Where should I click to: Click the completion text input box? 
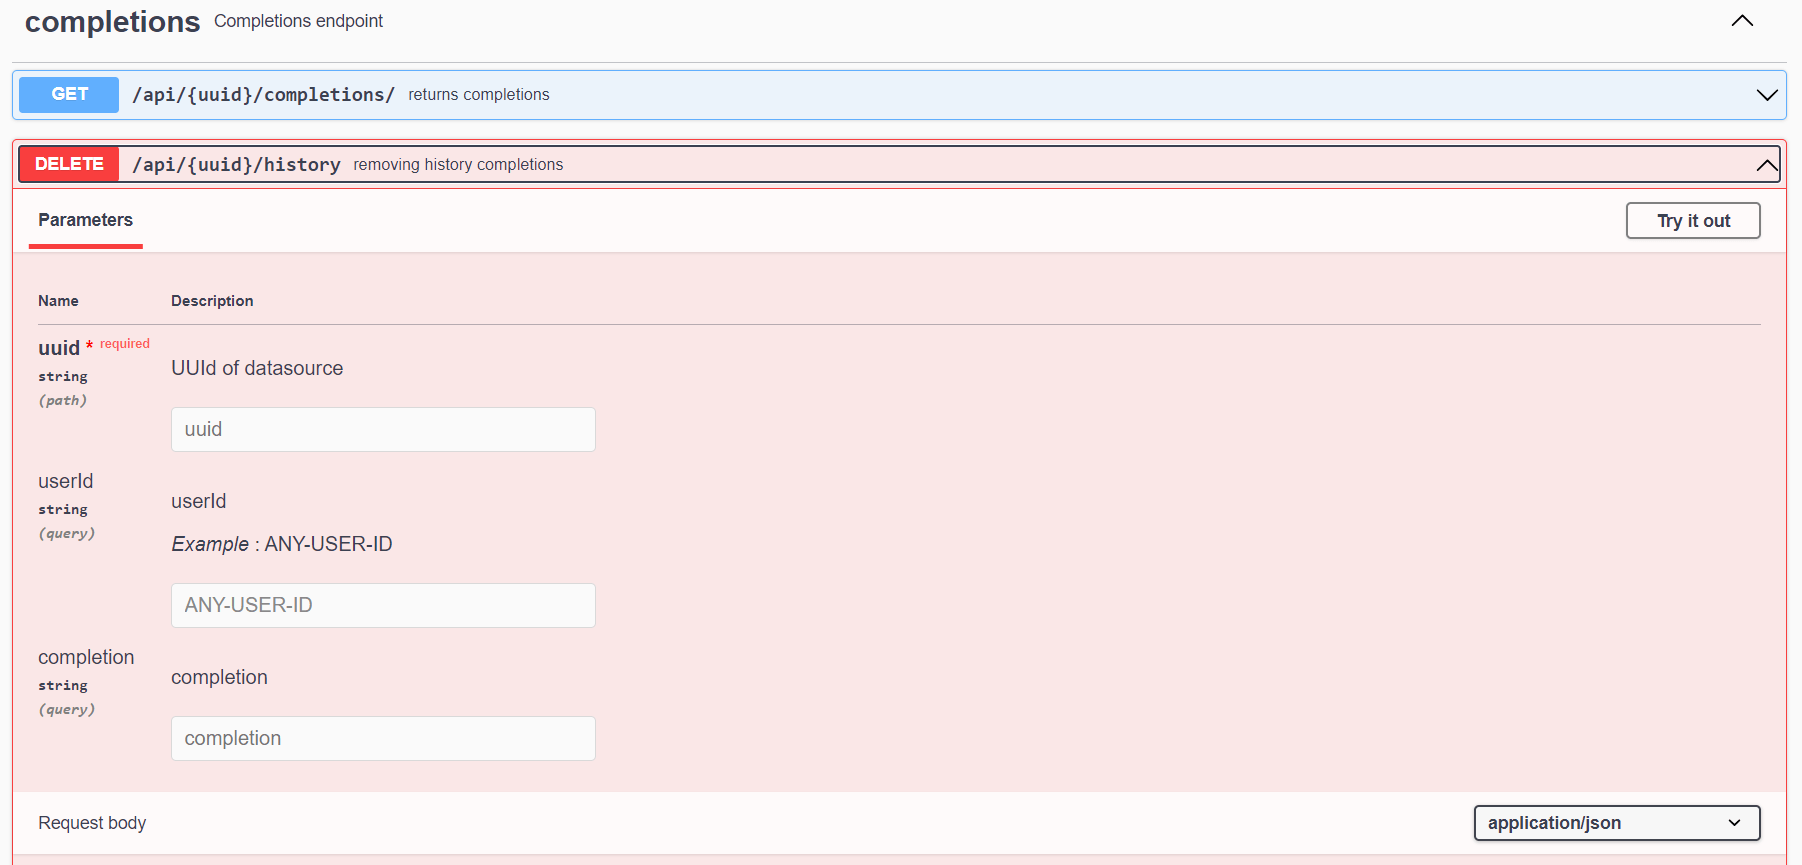coord(383,738)
